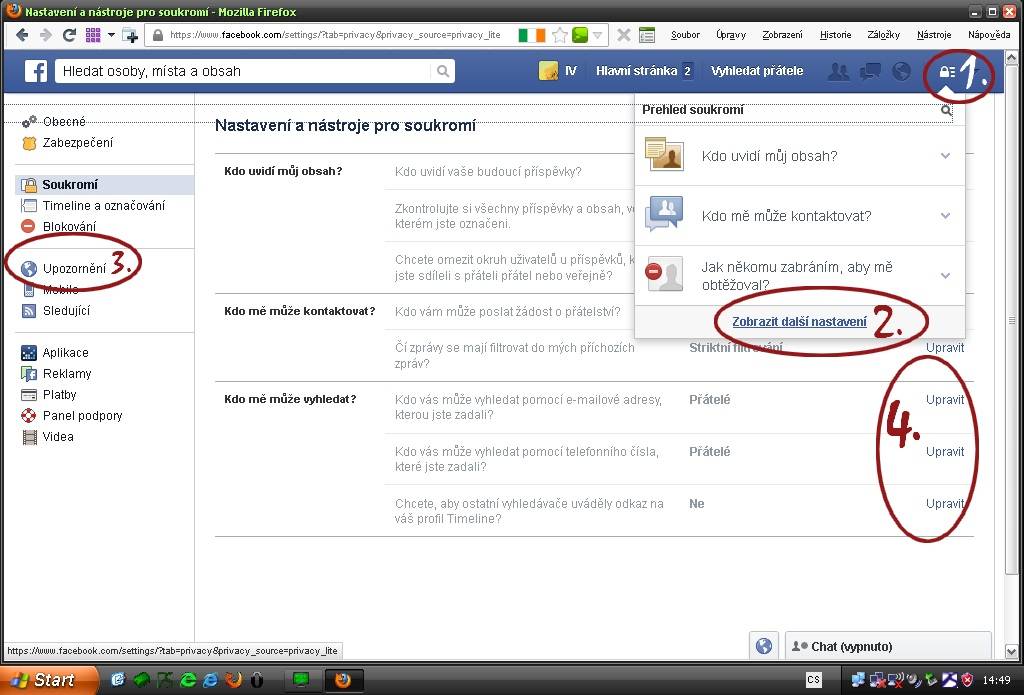Go to Hlavní stránka

pyautogui.click(x=636, y=71)
